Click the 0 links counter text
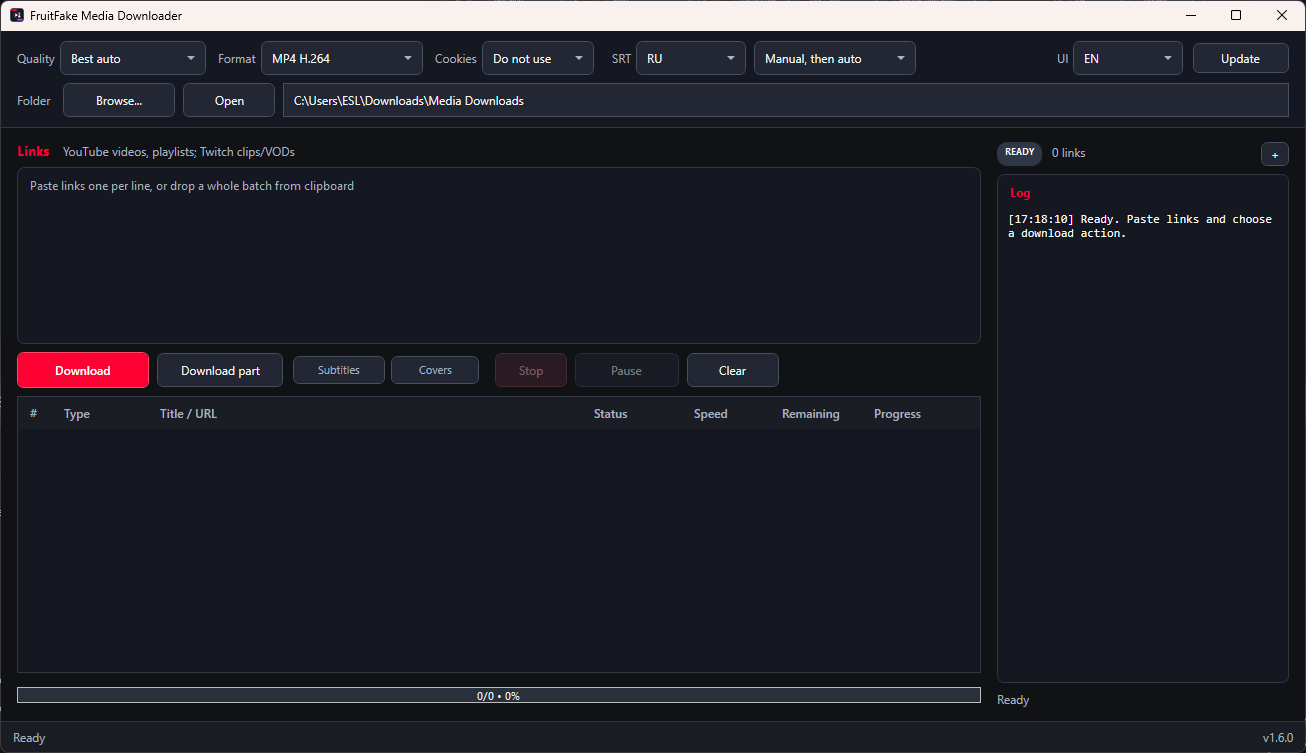Viewport: 1306px width, 753px height. 1068,153
